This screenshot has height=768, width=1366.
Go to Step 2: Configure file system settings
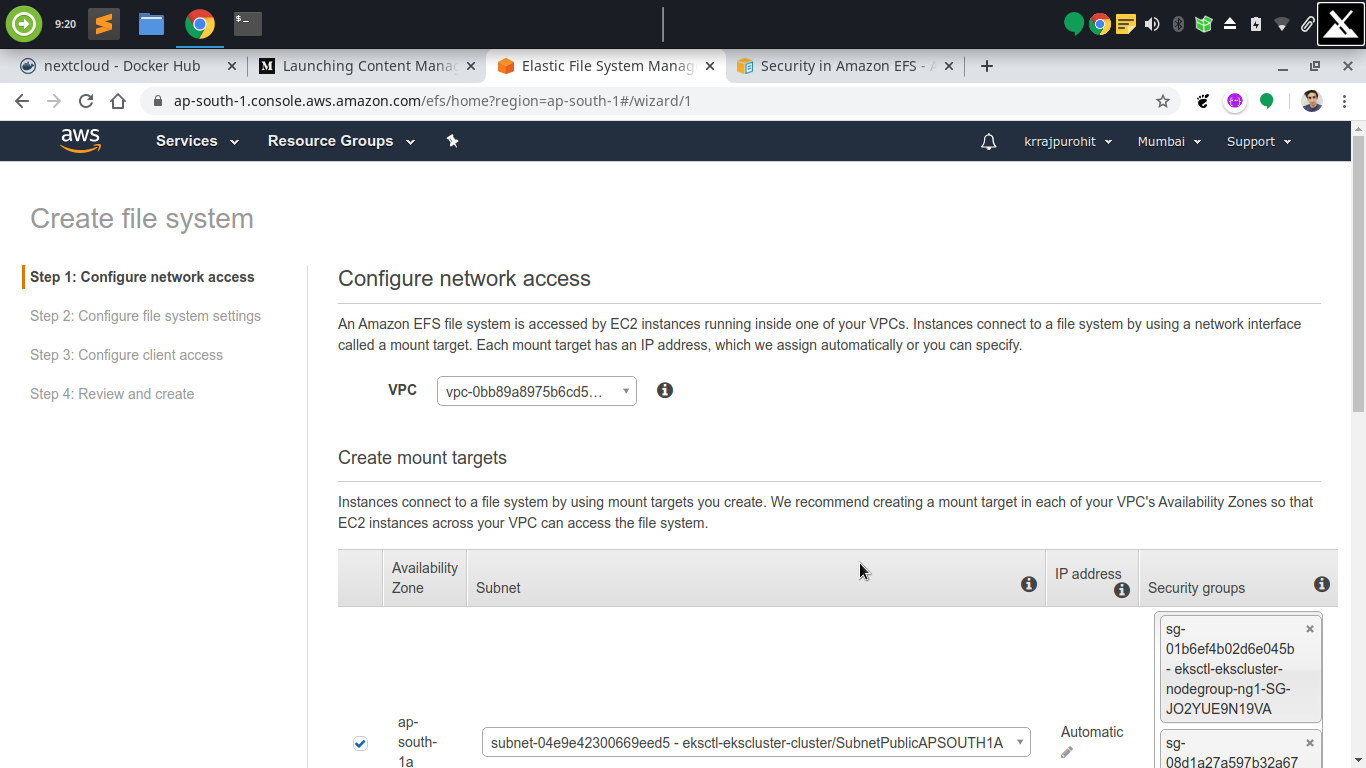(x=145, y=316)
